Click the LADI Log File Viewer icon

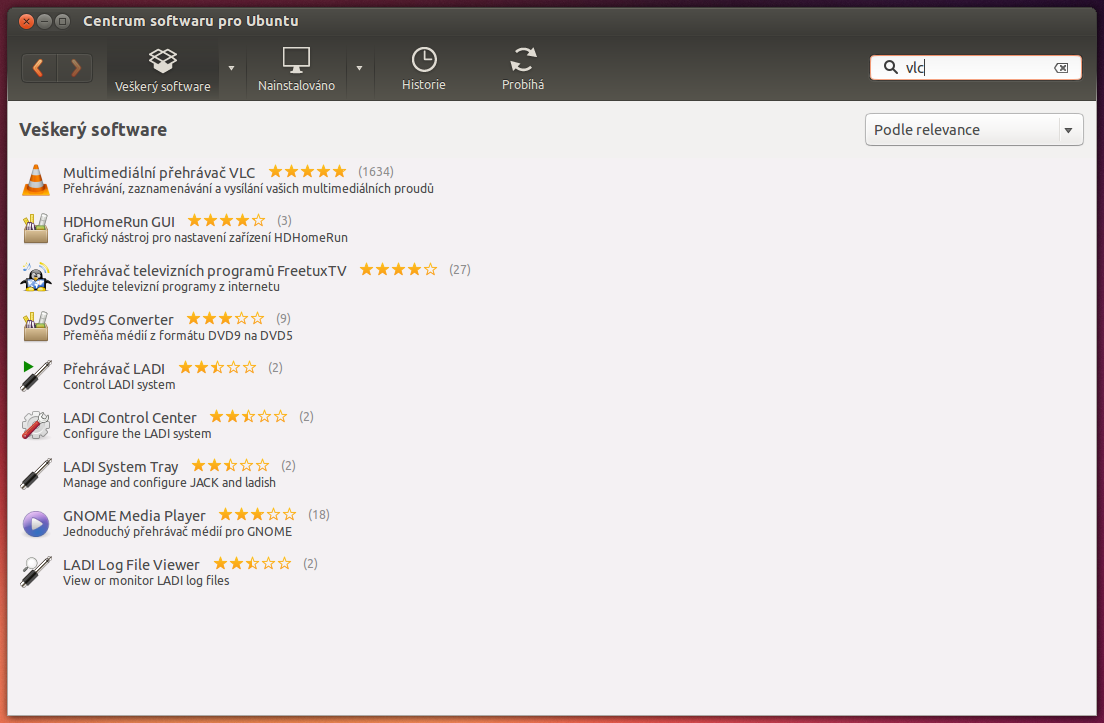click(x=35, y=572)
